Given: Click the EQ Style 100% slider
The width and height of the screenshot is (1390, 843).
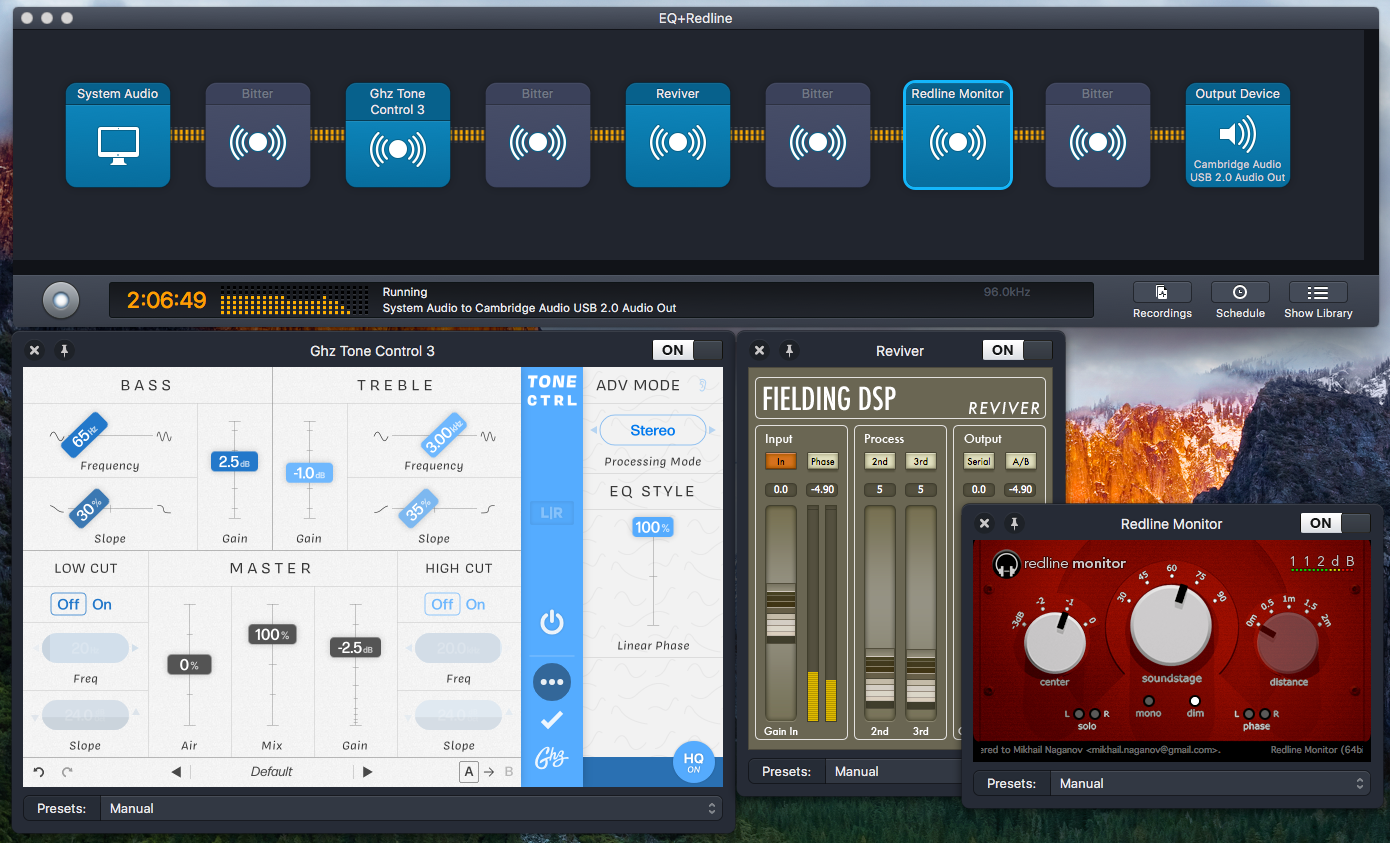Looking at the screenshot, I should coord(653,527).
